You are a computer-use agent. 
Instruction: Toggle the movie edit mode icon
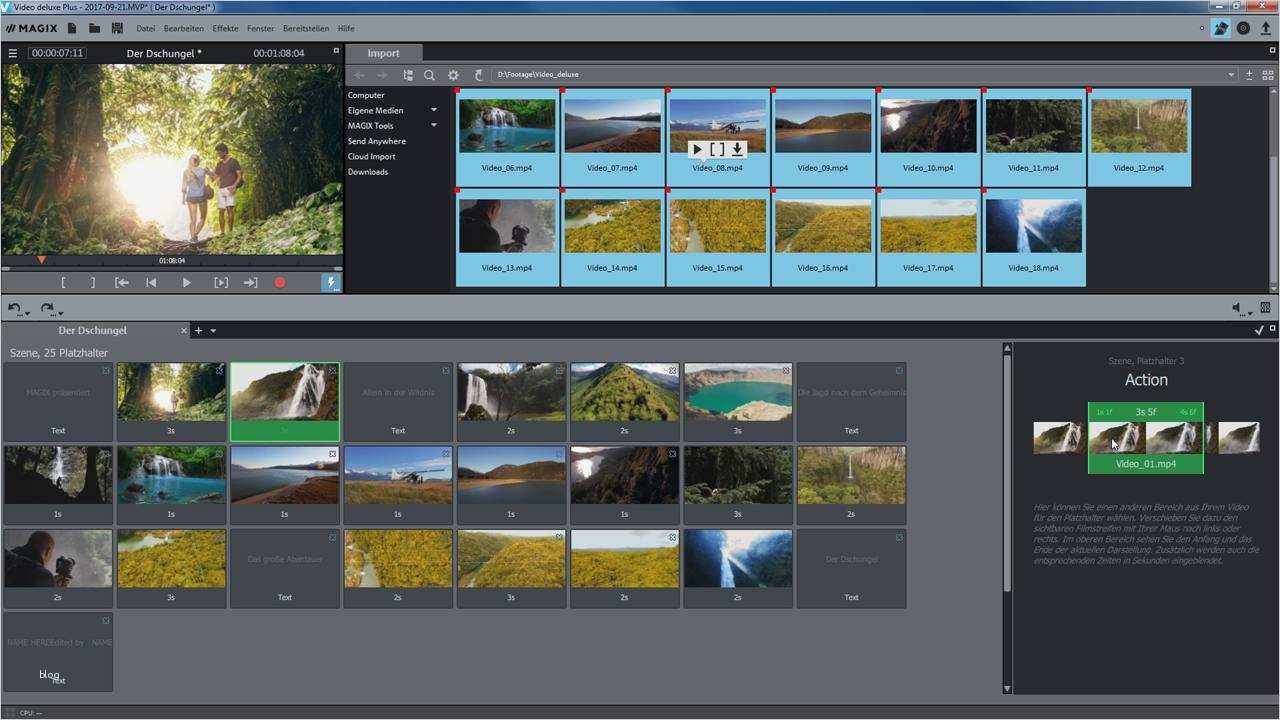1221,28
